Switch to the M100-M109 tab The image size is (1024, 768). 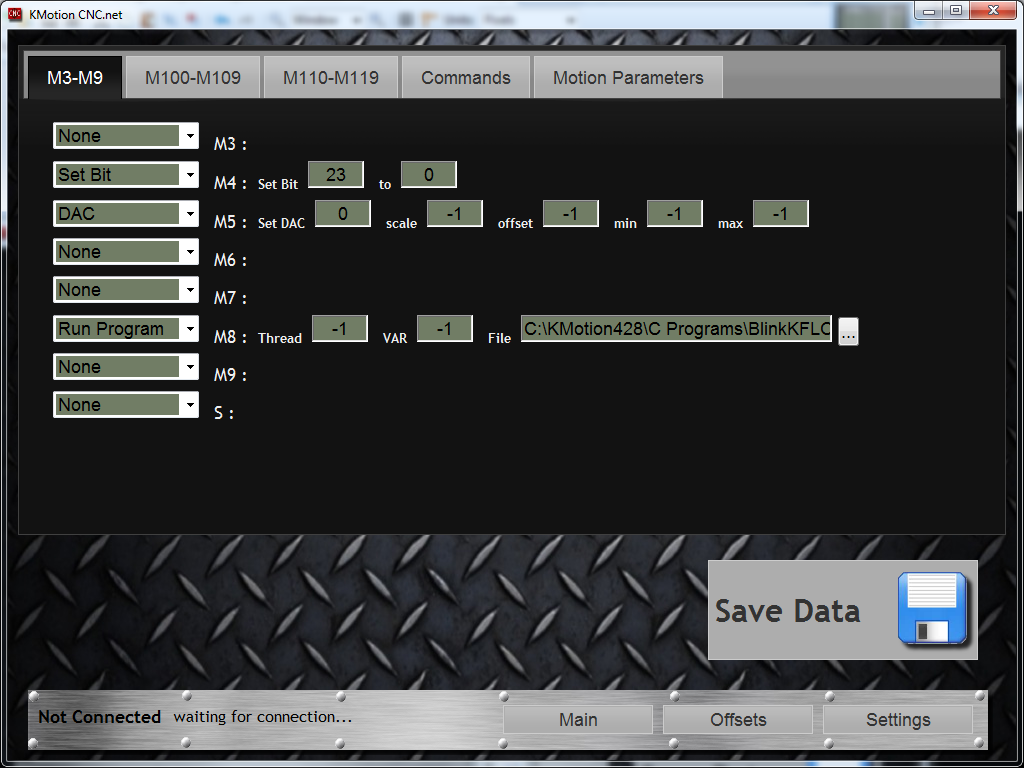point(193,78)
